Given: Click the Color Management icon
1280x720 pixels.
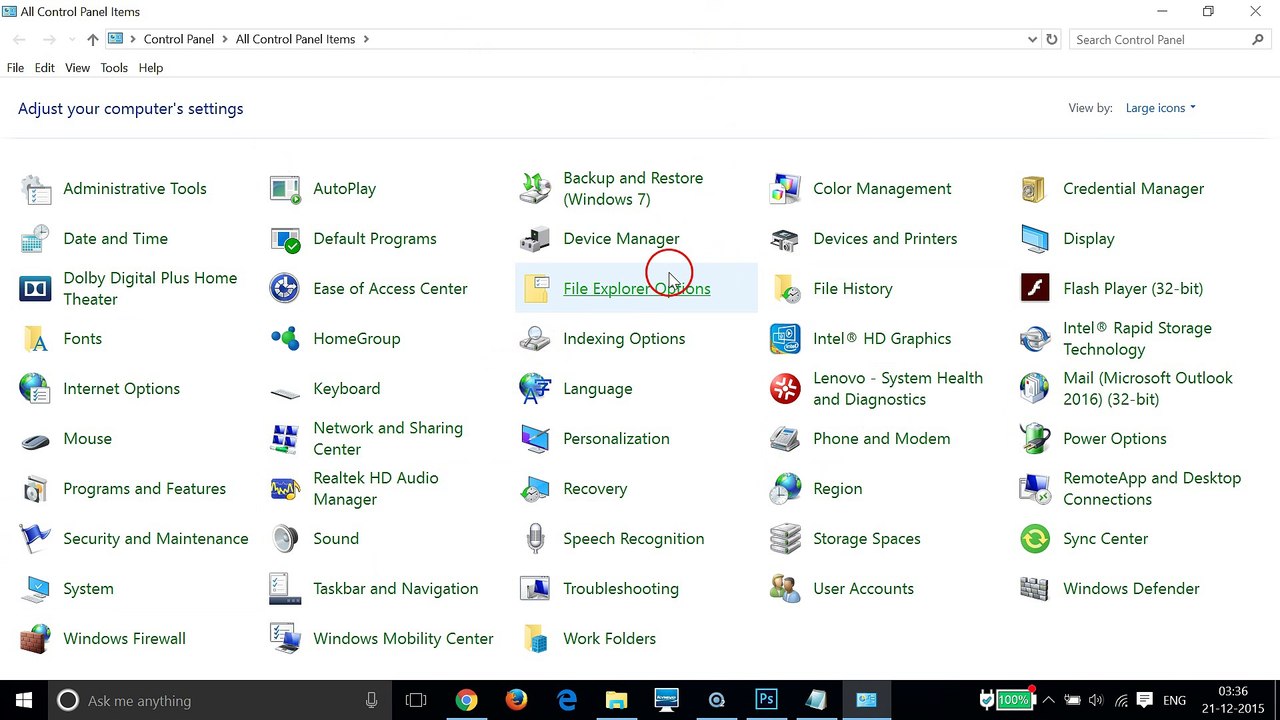Looking at the screenshot, I should [x=785, y=189].
